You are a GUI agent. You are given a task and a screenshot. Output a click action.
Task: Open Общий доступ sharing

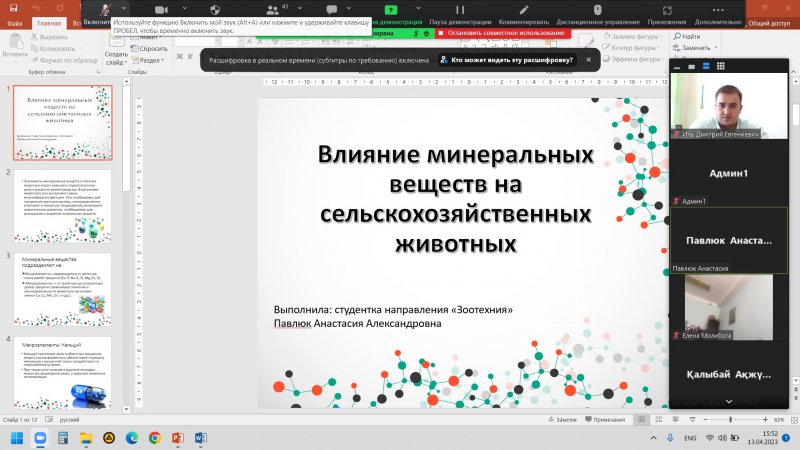[x=769, y=23]
